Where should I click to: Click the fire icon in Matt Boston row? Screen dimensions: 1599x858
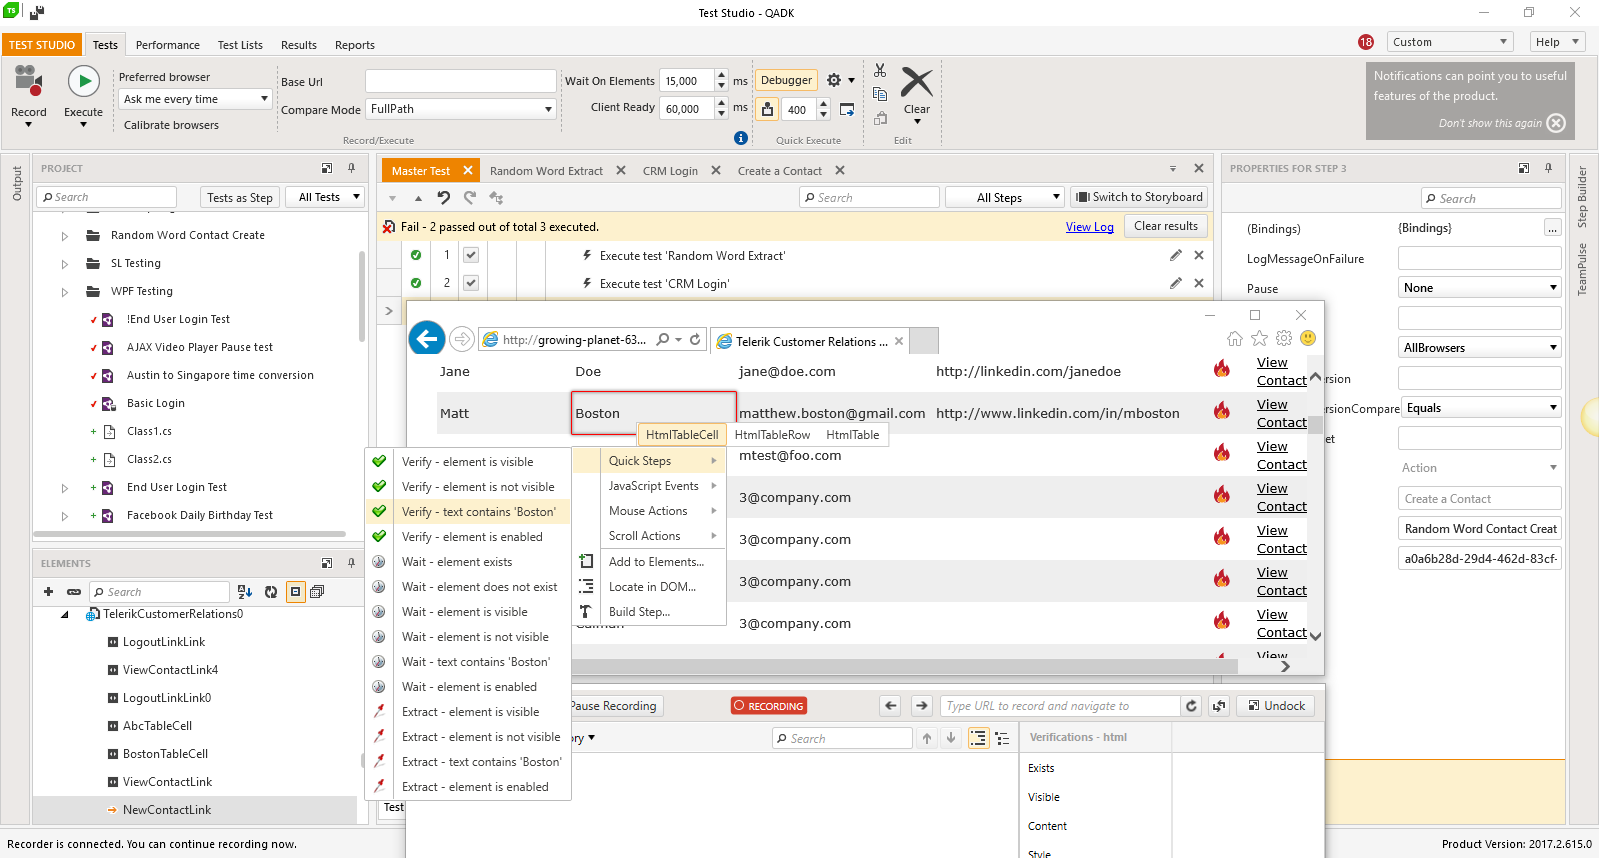[1222, 411]
